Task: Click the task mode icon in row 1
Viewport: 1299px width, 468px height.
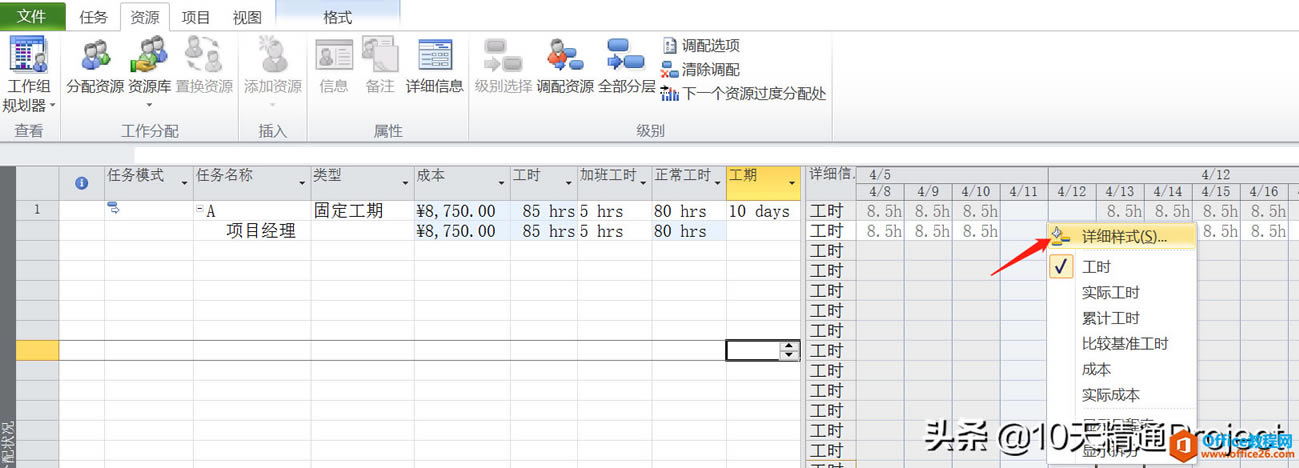Action: pos(113,208)
